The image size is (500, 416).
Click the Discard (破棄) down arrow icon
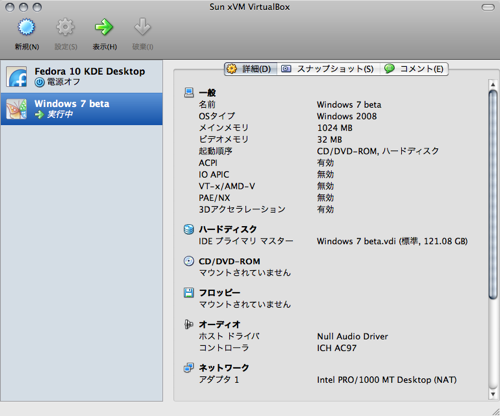(x=143, y=27)
